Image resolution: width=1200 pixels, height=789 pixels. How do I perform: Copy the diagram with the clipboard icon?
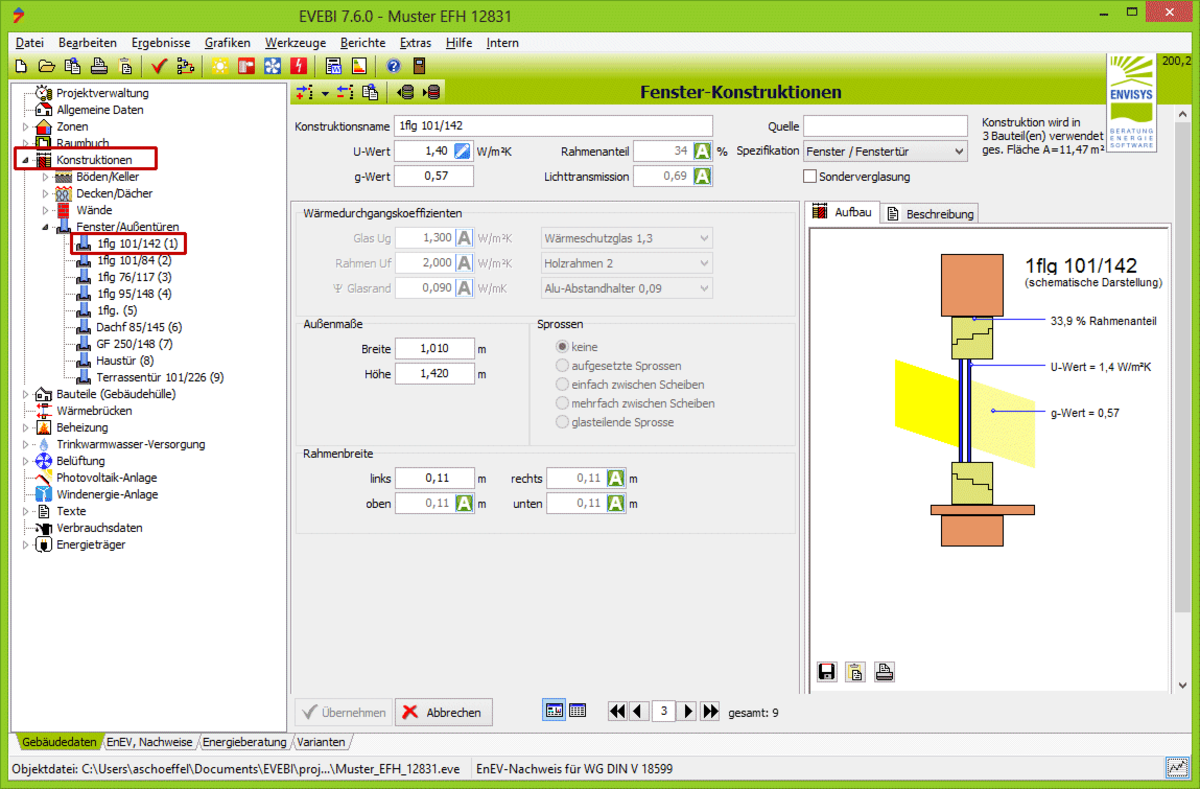click(856, 671)
